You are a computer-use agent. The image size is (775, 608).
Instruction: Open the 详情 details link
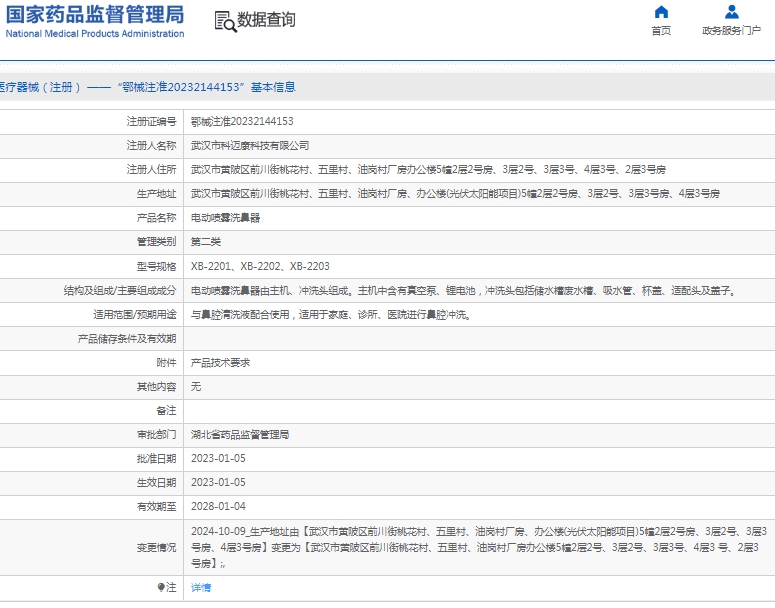(x=201, y=587)
